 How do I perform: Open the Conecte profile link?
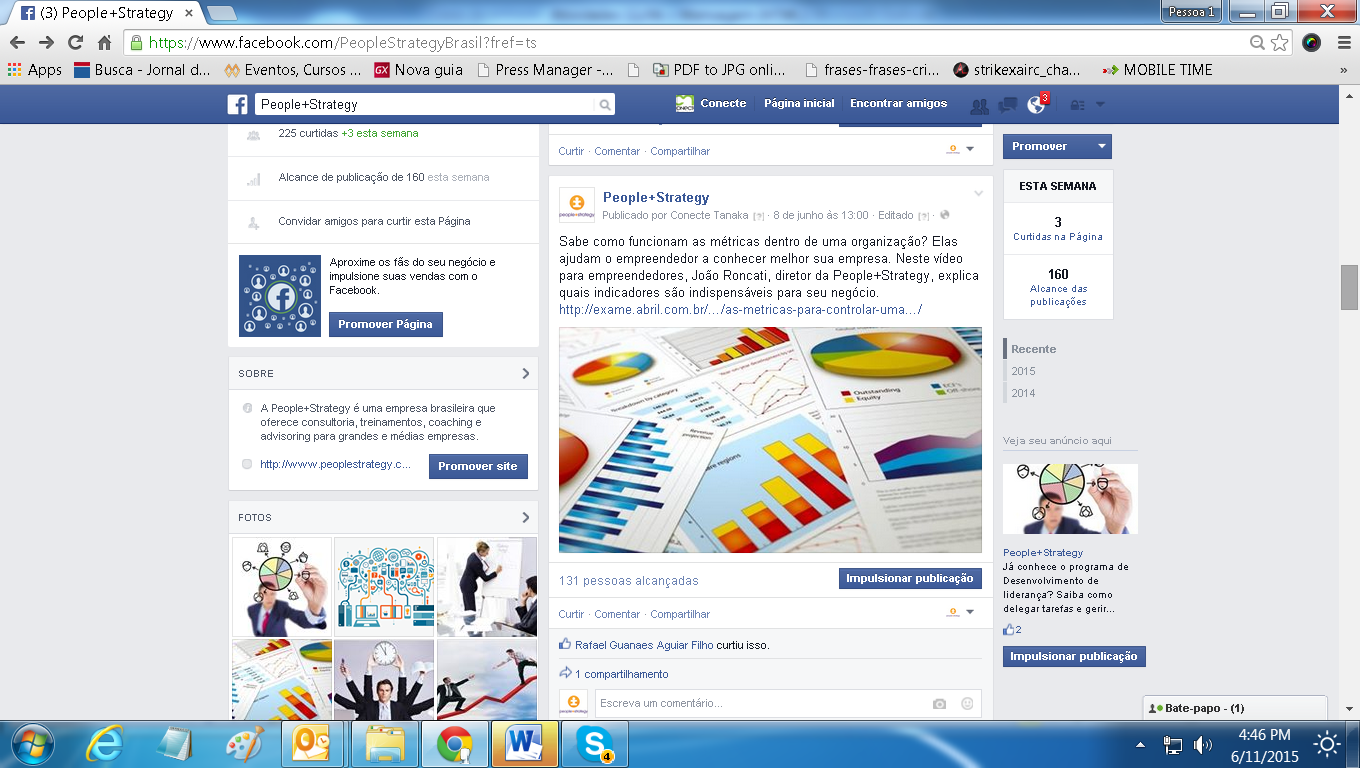[x=711, y=104]
